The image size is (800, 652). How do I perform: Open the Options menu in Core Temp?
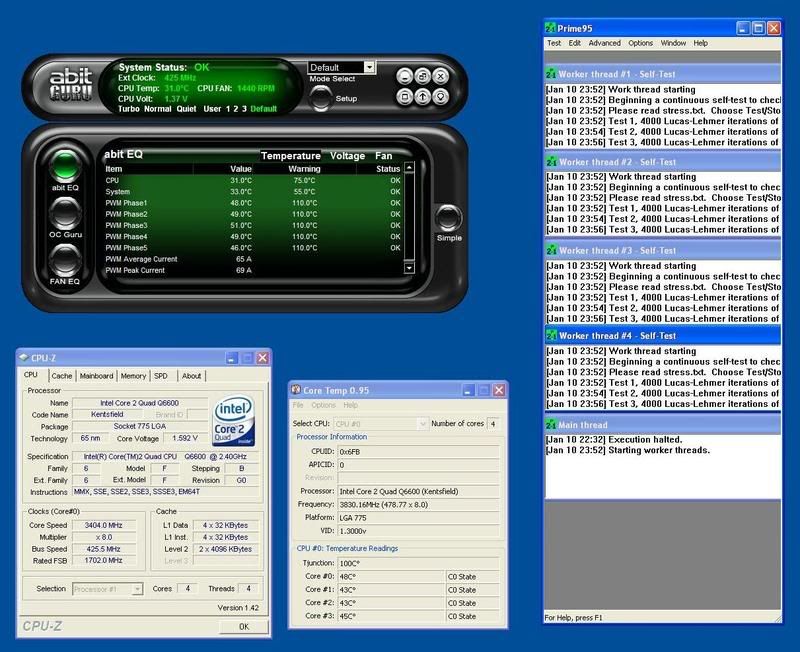[x=323, y=405]
